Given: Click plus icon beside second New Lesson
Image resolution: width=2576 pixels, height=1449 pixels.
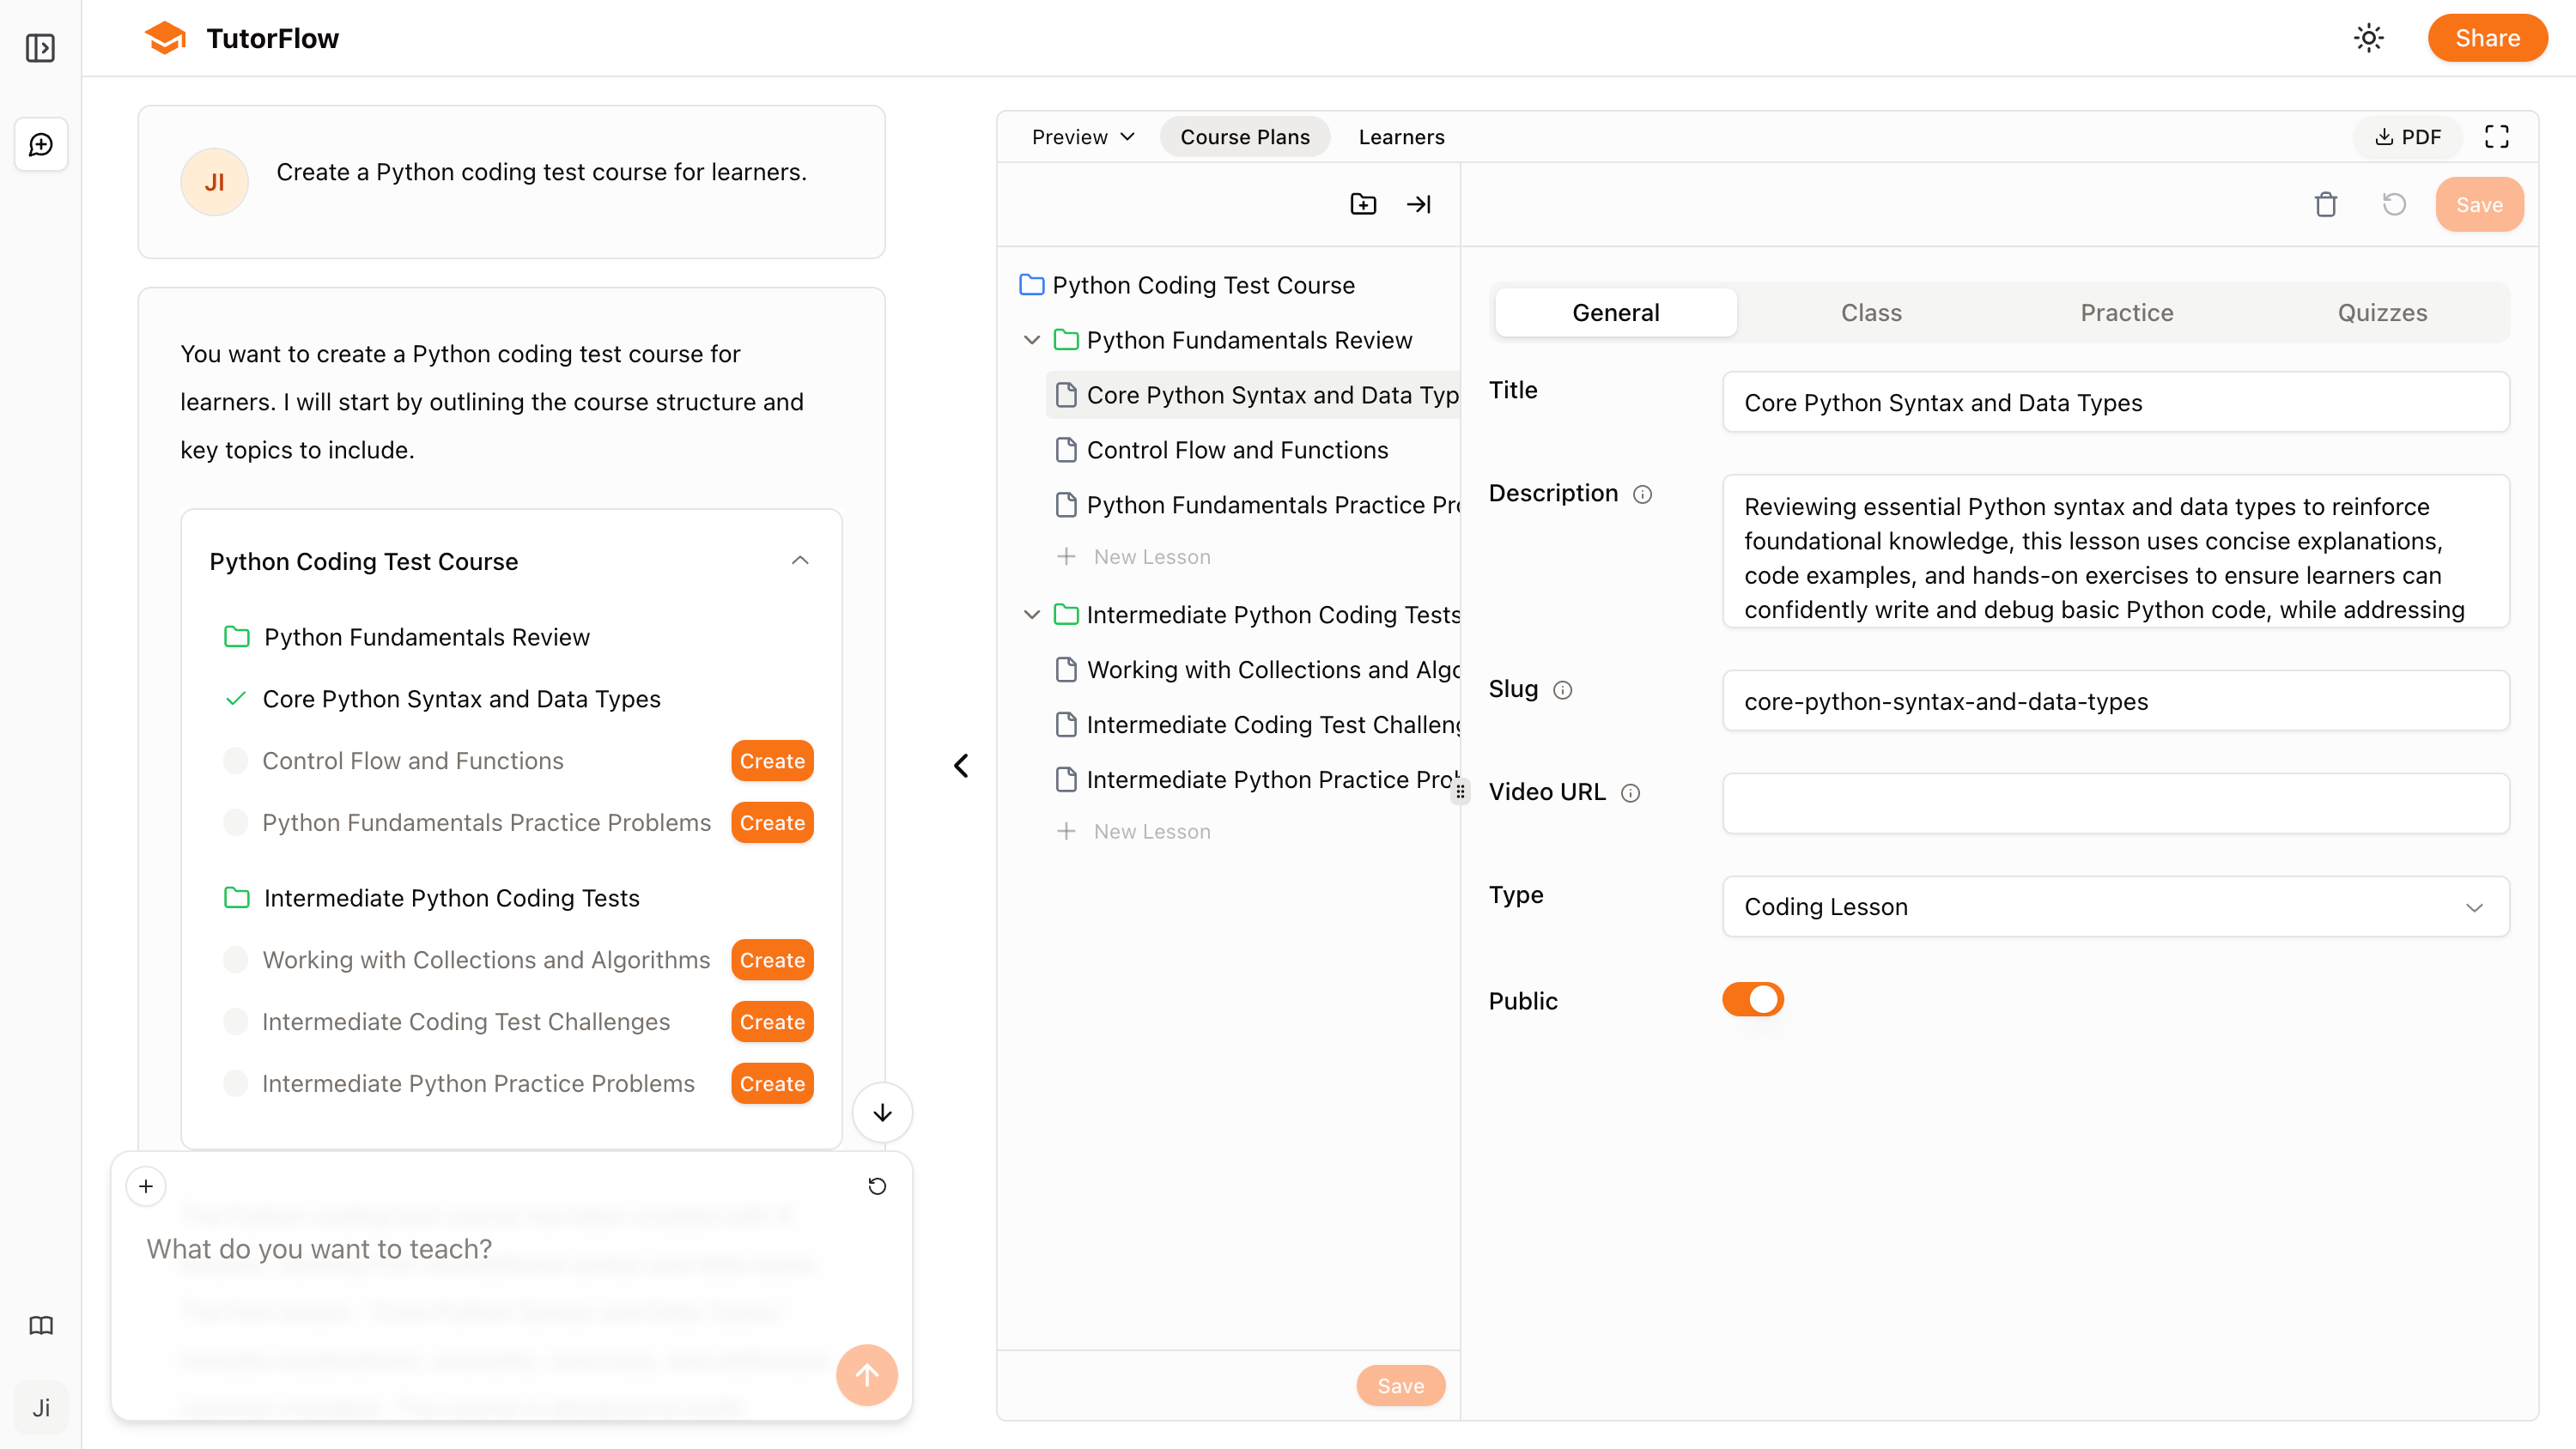Looking at the screenshot, I should (1066, 832).
